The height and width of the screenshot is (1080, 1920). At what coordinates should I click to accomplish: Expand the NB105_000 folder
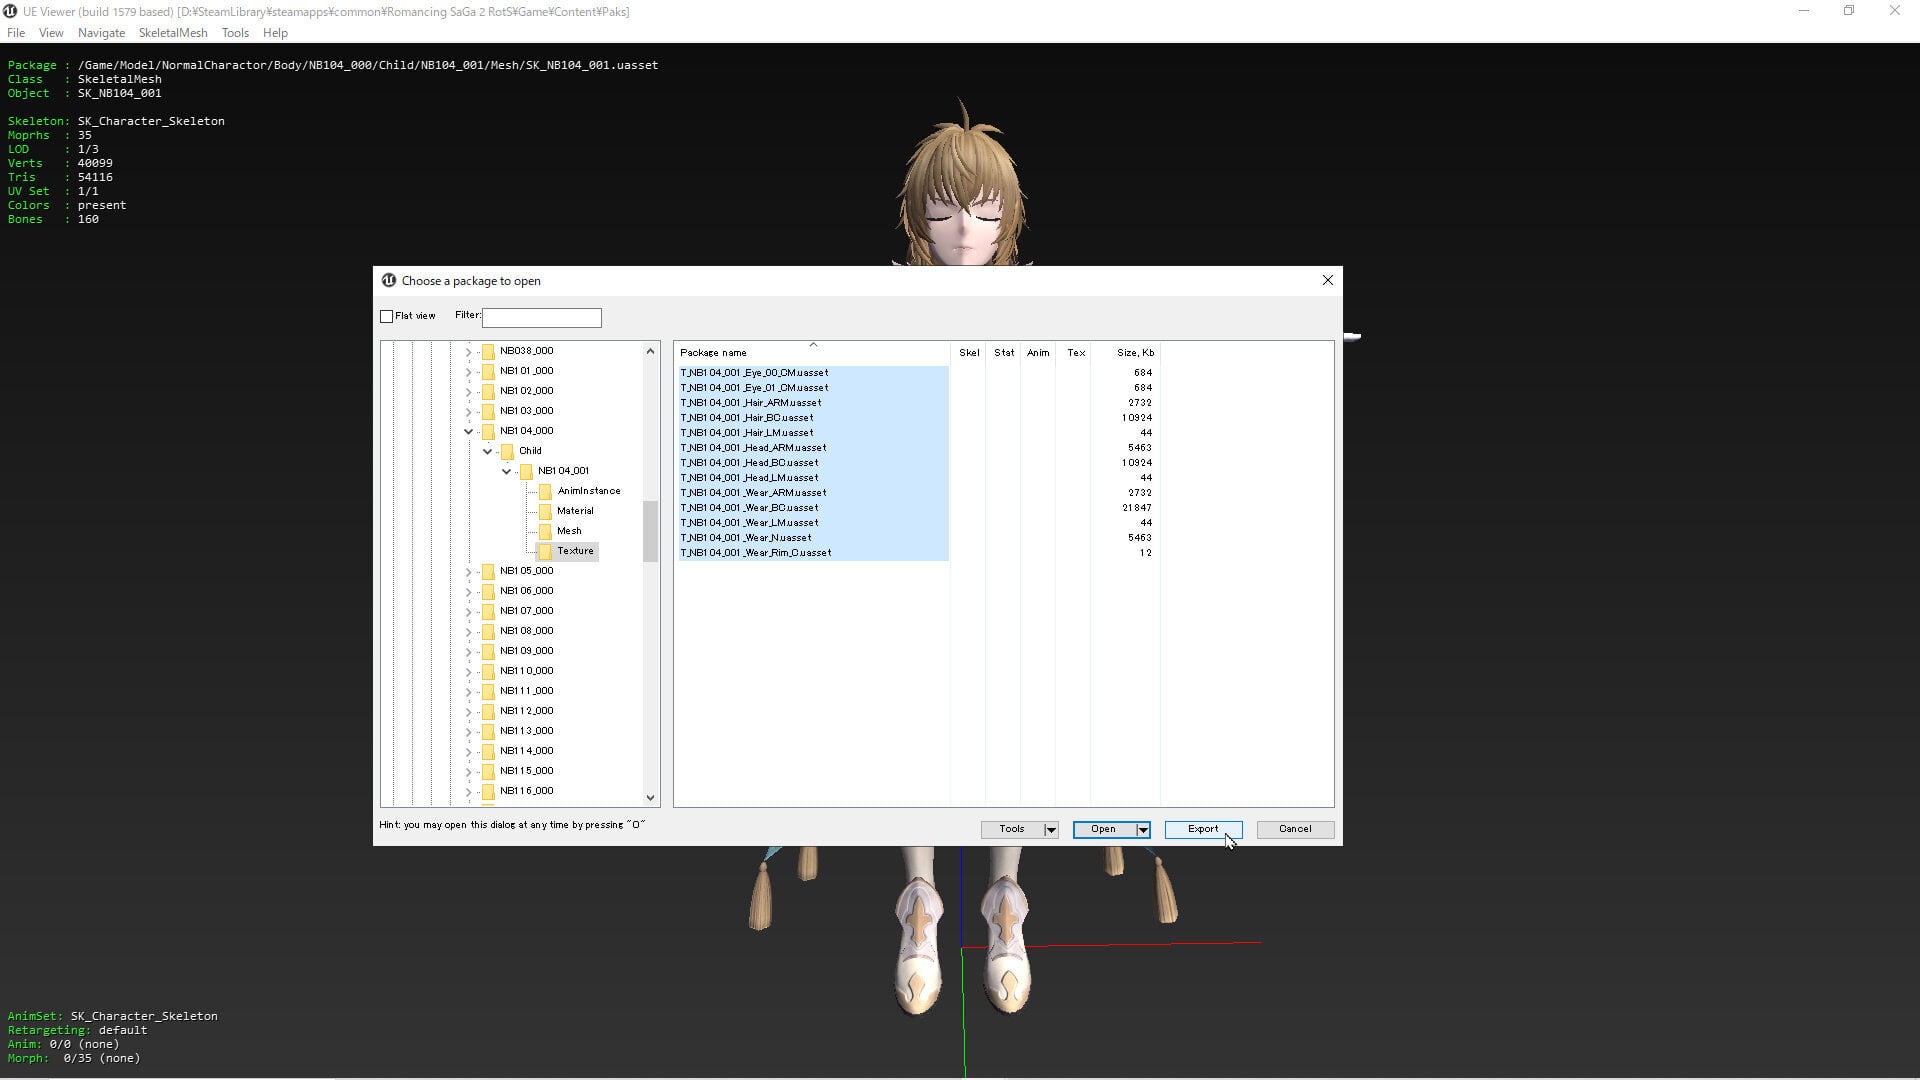click(468, 571)
